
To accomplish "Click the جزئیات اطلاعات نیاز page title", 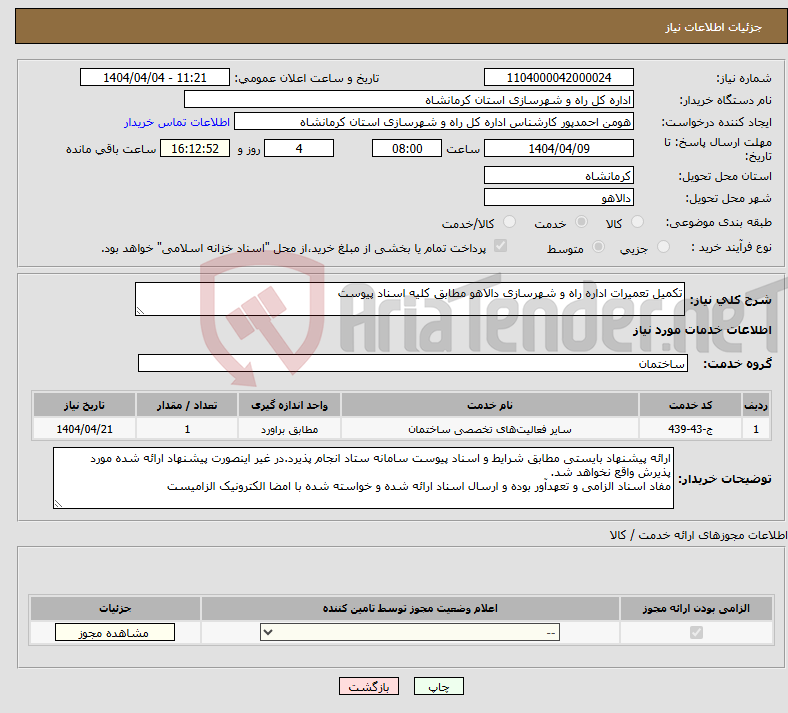I will click(714, 27).
